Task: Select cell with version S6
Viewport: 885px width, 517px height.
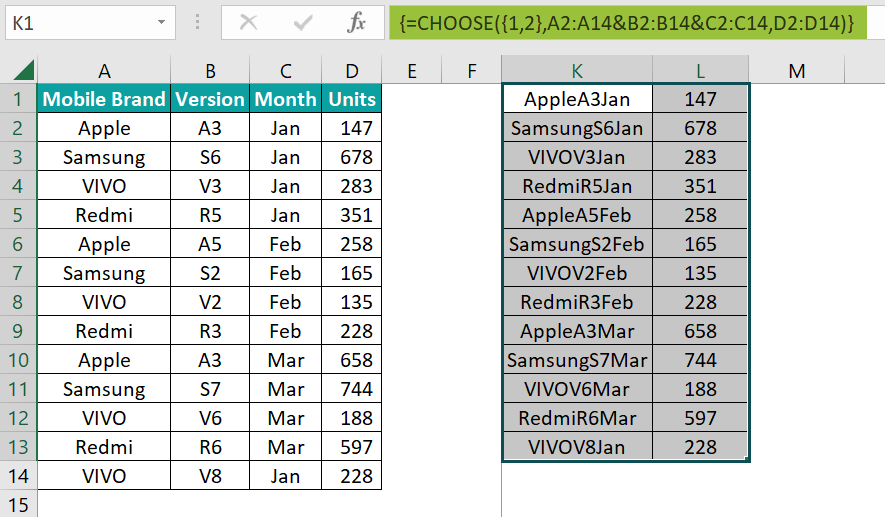Action: pyautogui.click(x=210, y=157)
